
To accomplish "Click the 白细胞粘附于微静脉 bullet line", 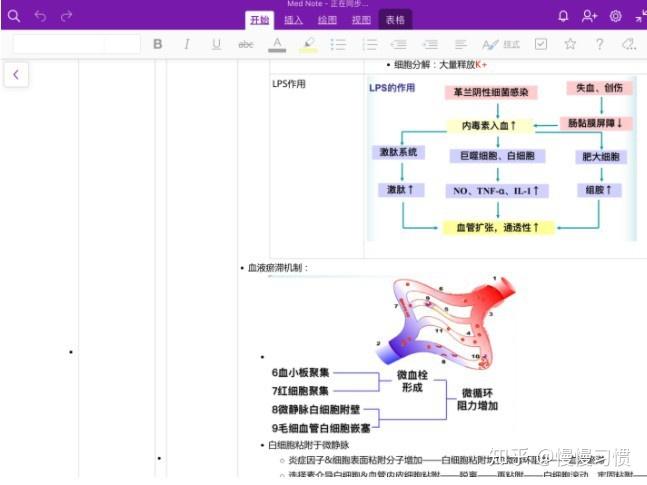I will (308, 445).
